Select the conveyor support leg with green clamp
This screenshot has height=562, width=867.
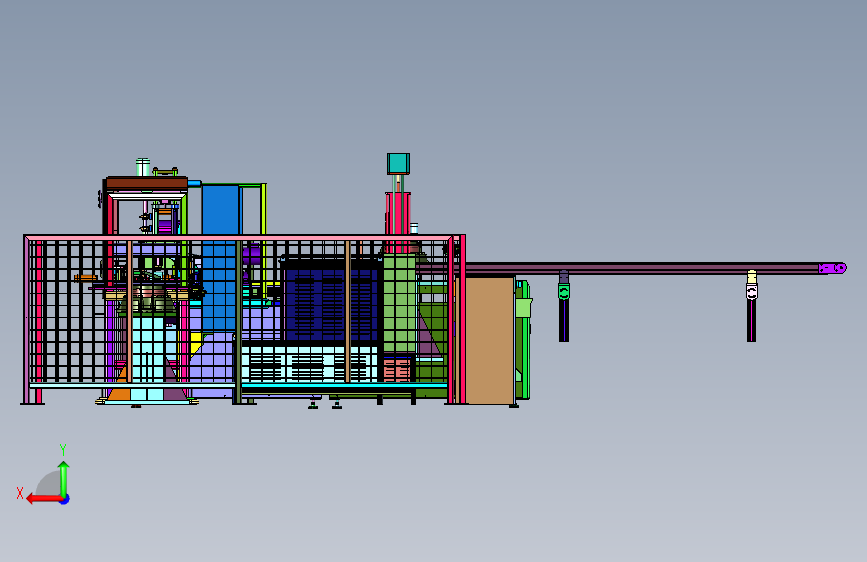563,306
